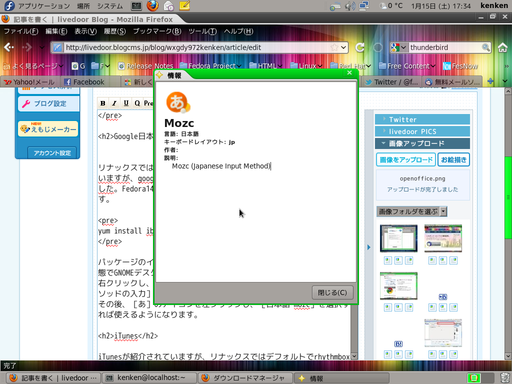The width and height of the screenshot is (512, 384).
Task: Apply italic formatting in blog editor
Action: (x=114, y=103)
